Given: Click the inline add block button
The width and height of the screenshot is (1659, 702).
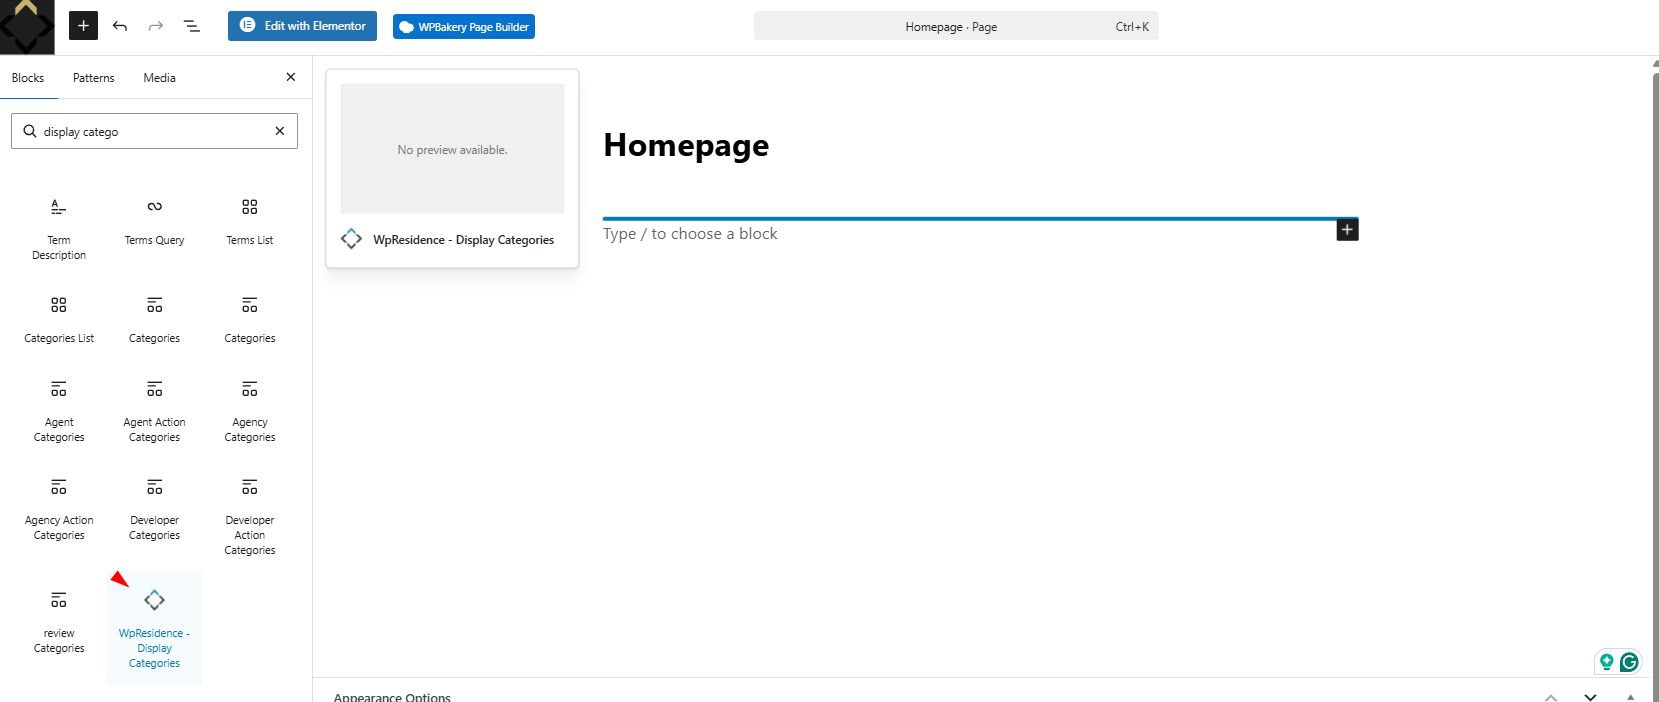Looking at the screenshot, I should click(x=1347, y=230).
